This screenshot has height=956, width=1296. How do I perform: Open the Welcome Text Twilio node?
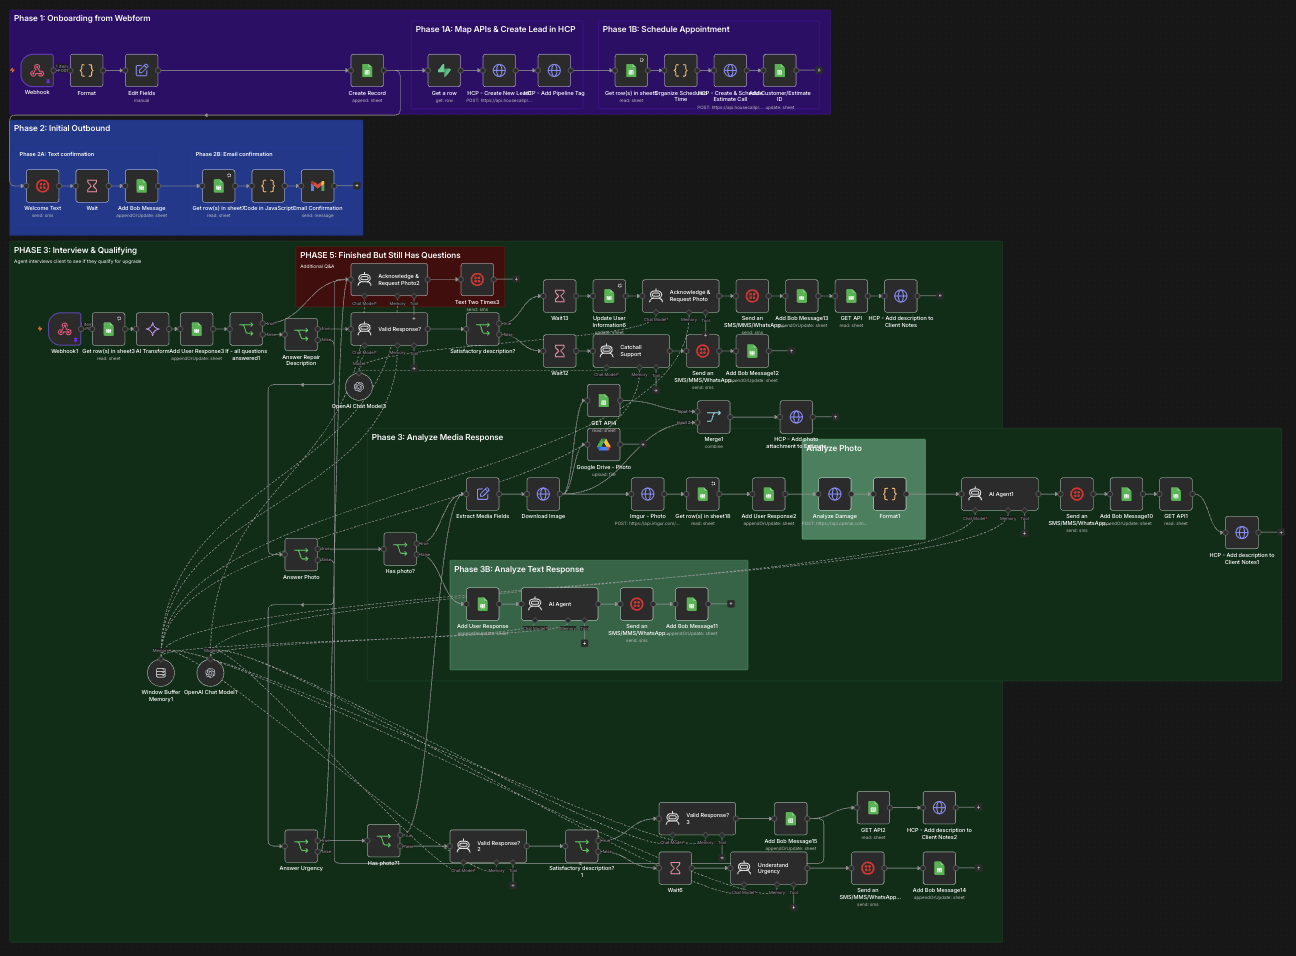tap(43, 186)
